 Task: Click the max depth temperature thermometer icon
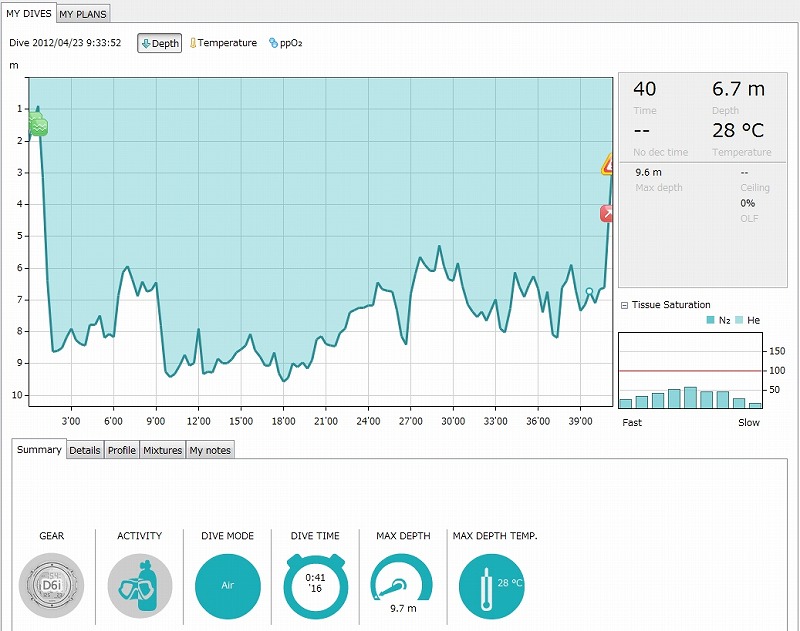pos(491,586)
